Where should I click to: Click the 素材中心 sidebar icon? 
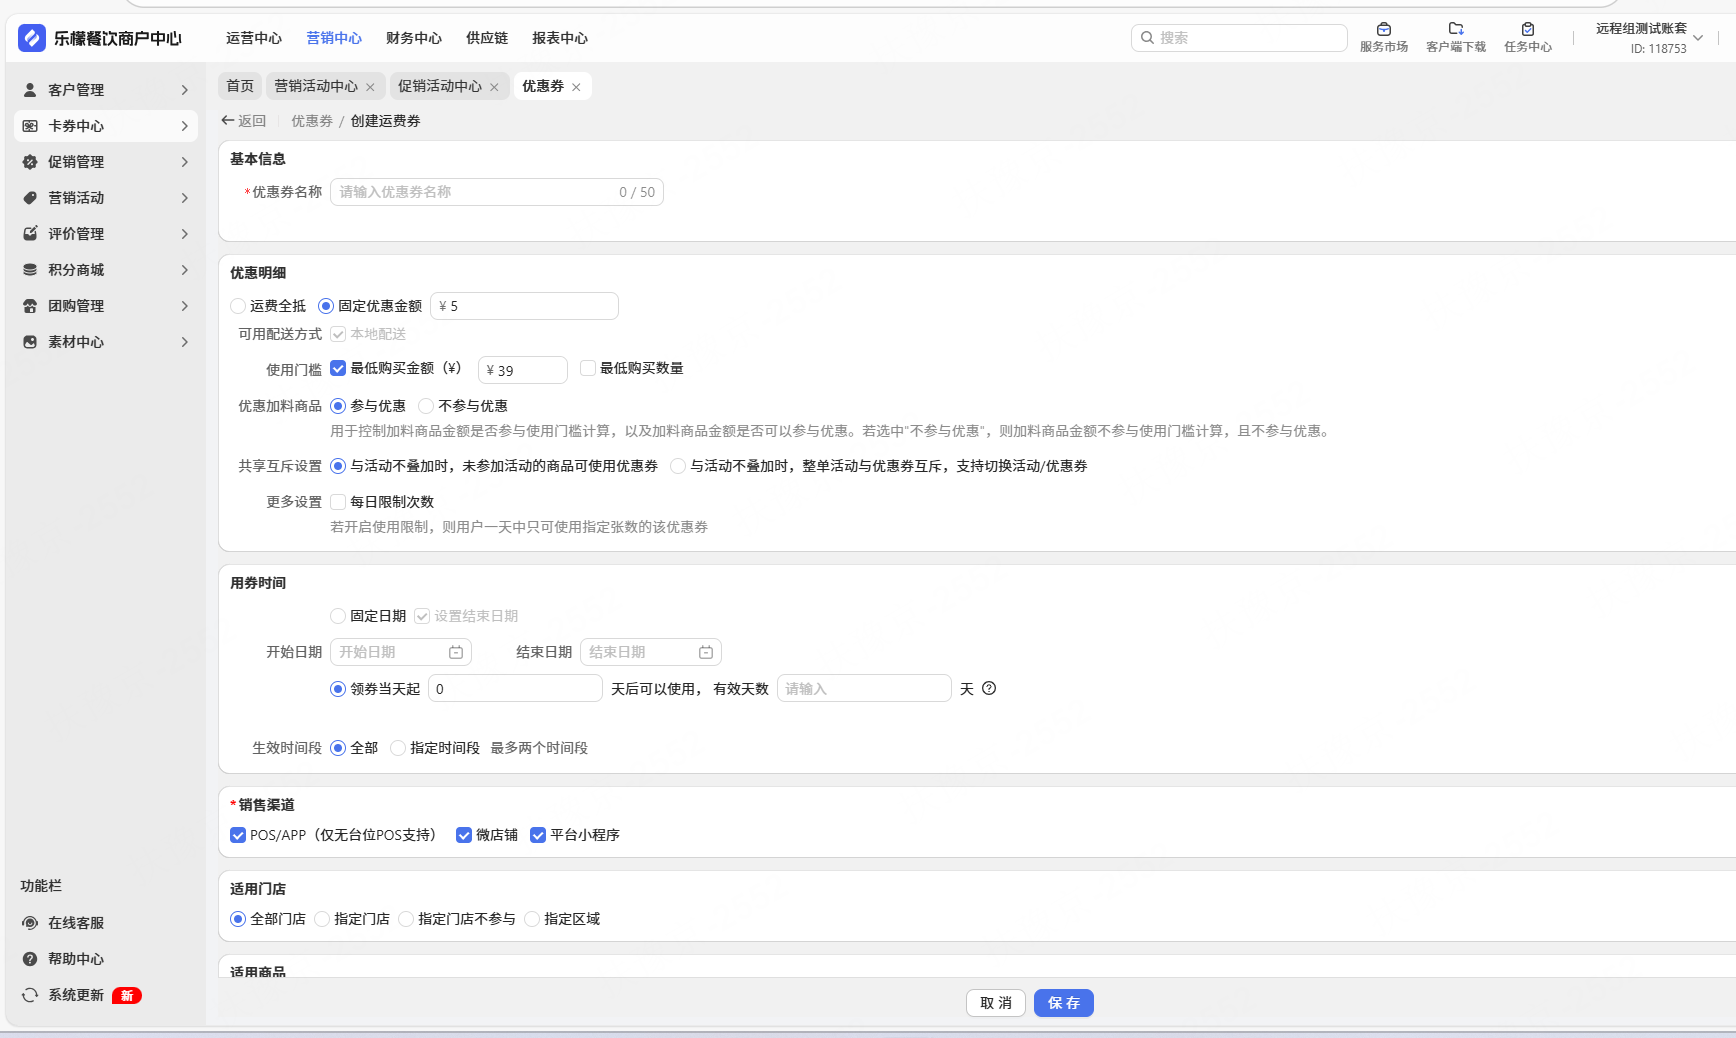[x=30, y=342]
